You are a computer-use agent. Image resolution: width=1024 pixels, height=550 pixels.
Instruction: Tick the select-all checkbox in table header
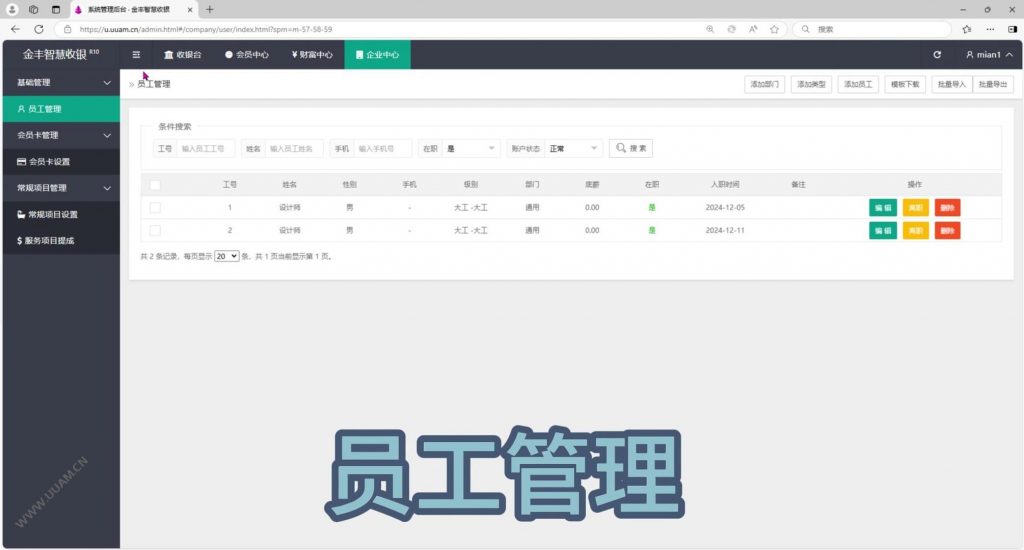(155, 185)
